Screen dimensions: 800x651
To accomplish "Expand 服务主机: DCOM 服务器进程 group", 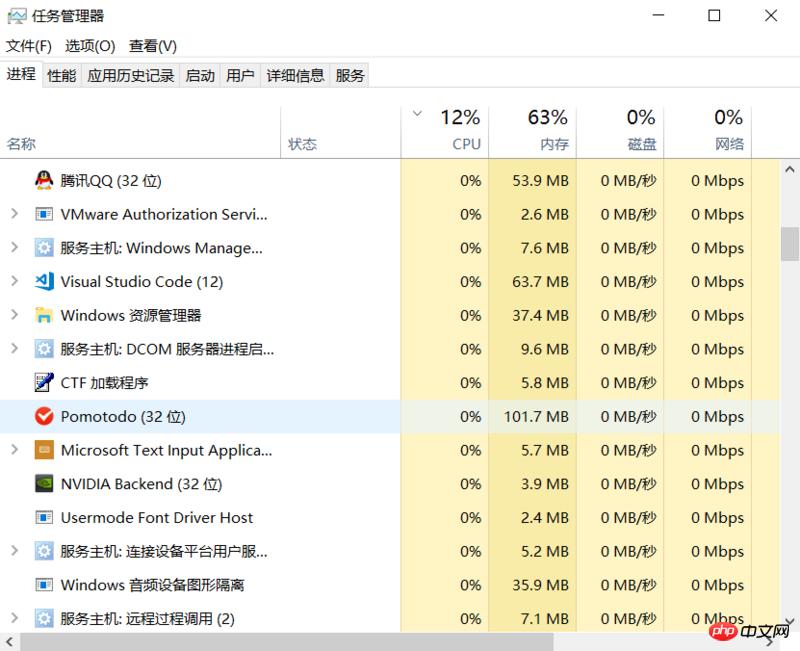I will point(14,349).
